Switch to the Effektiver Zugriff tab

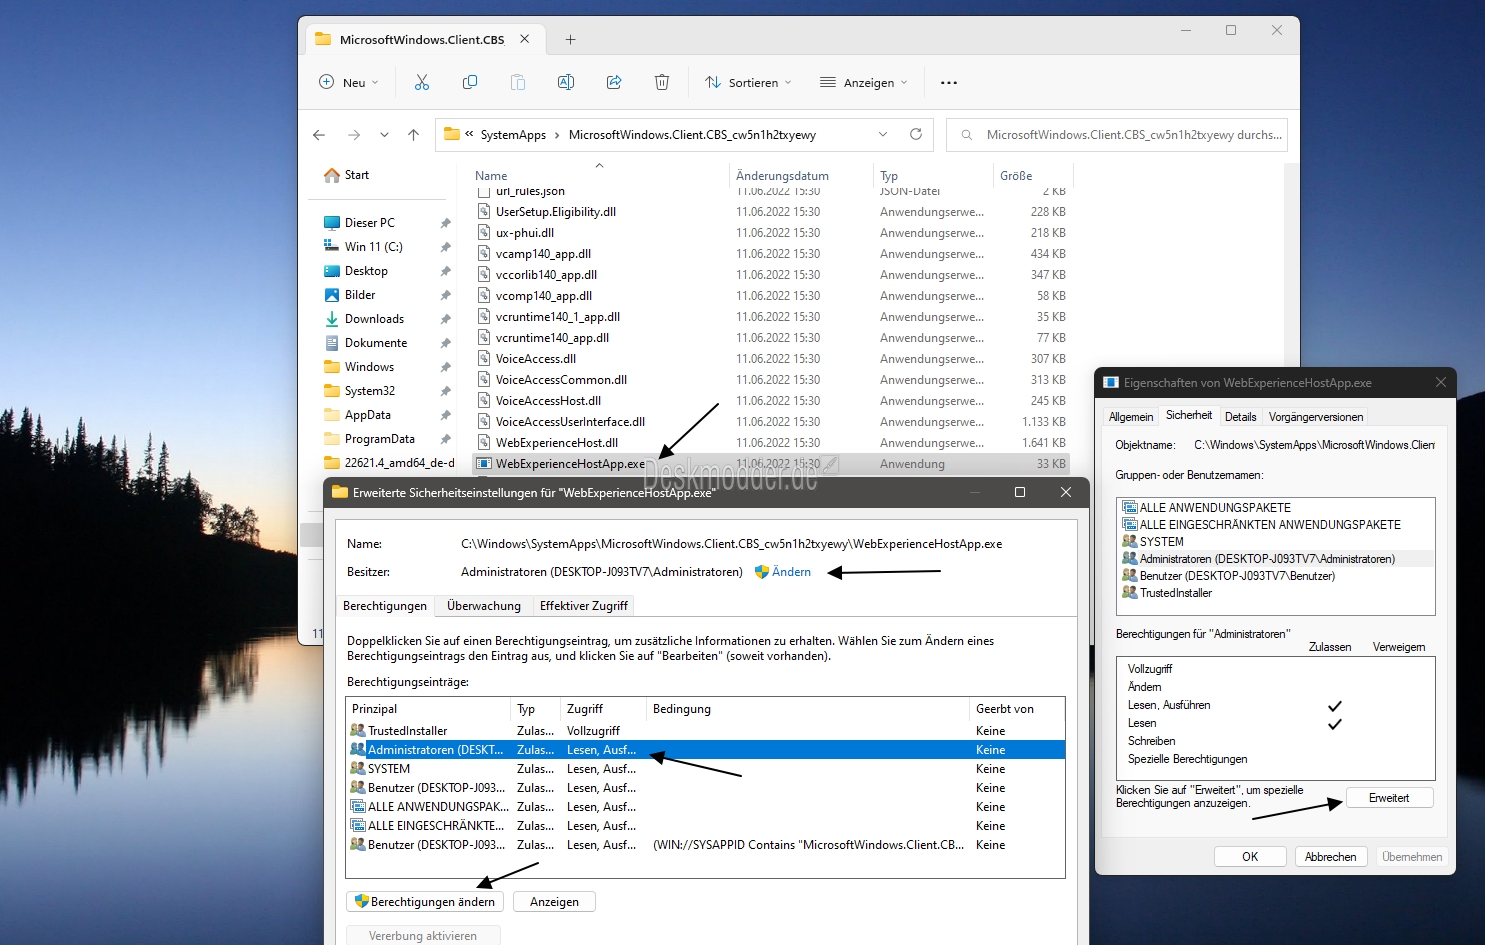584,606
